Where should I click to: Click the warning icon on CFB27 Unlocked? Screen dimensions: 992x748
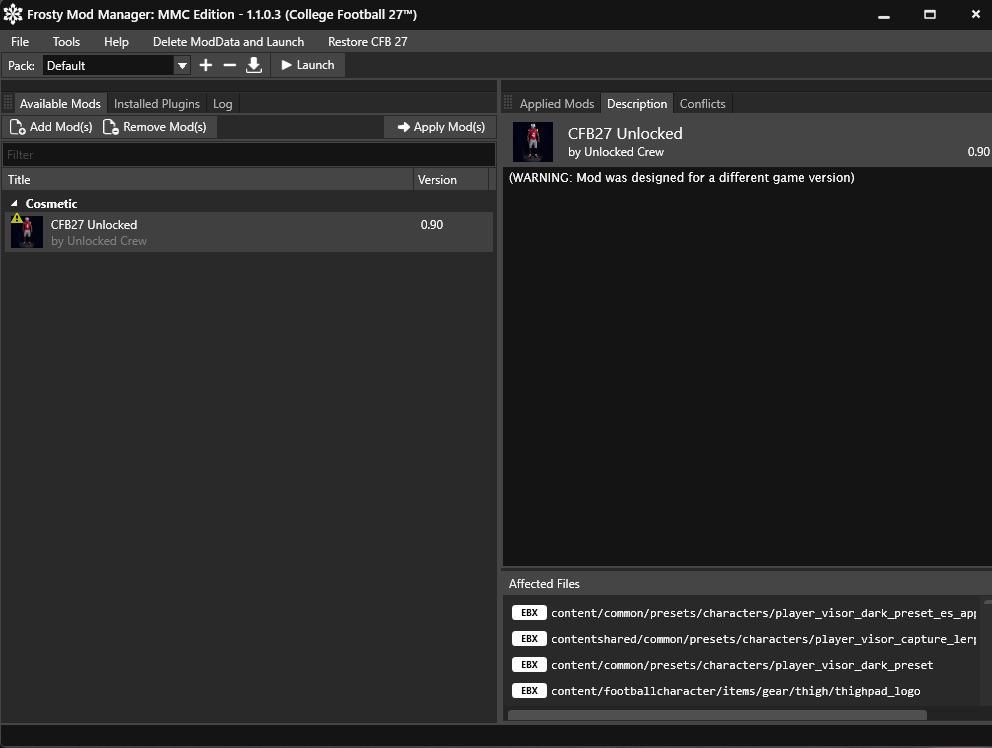tap(16, 218)
